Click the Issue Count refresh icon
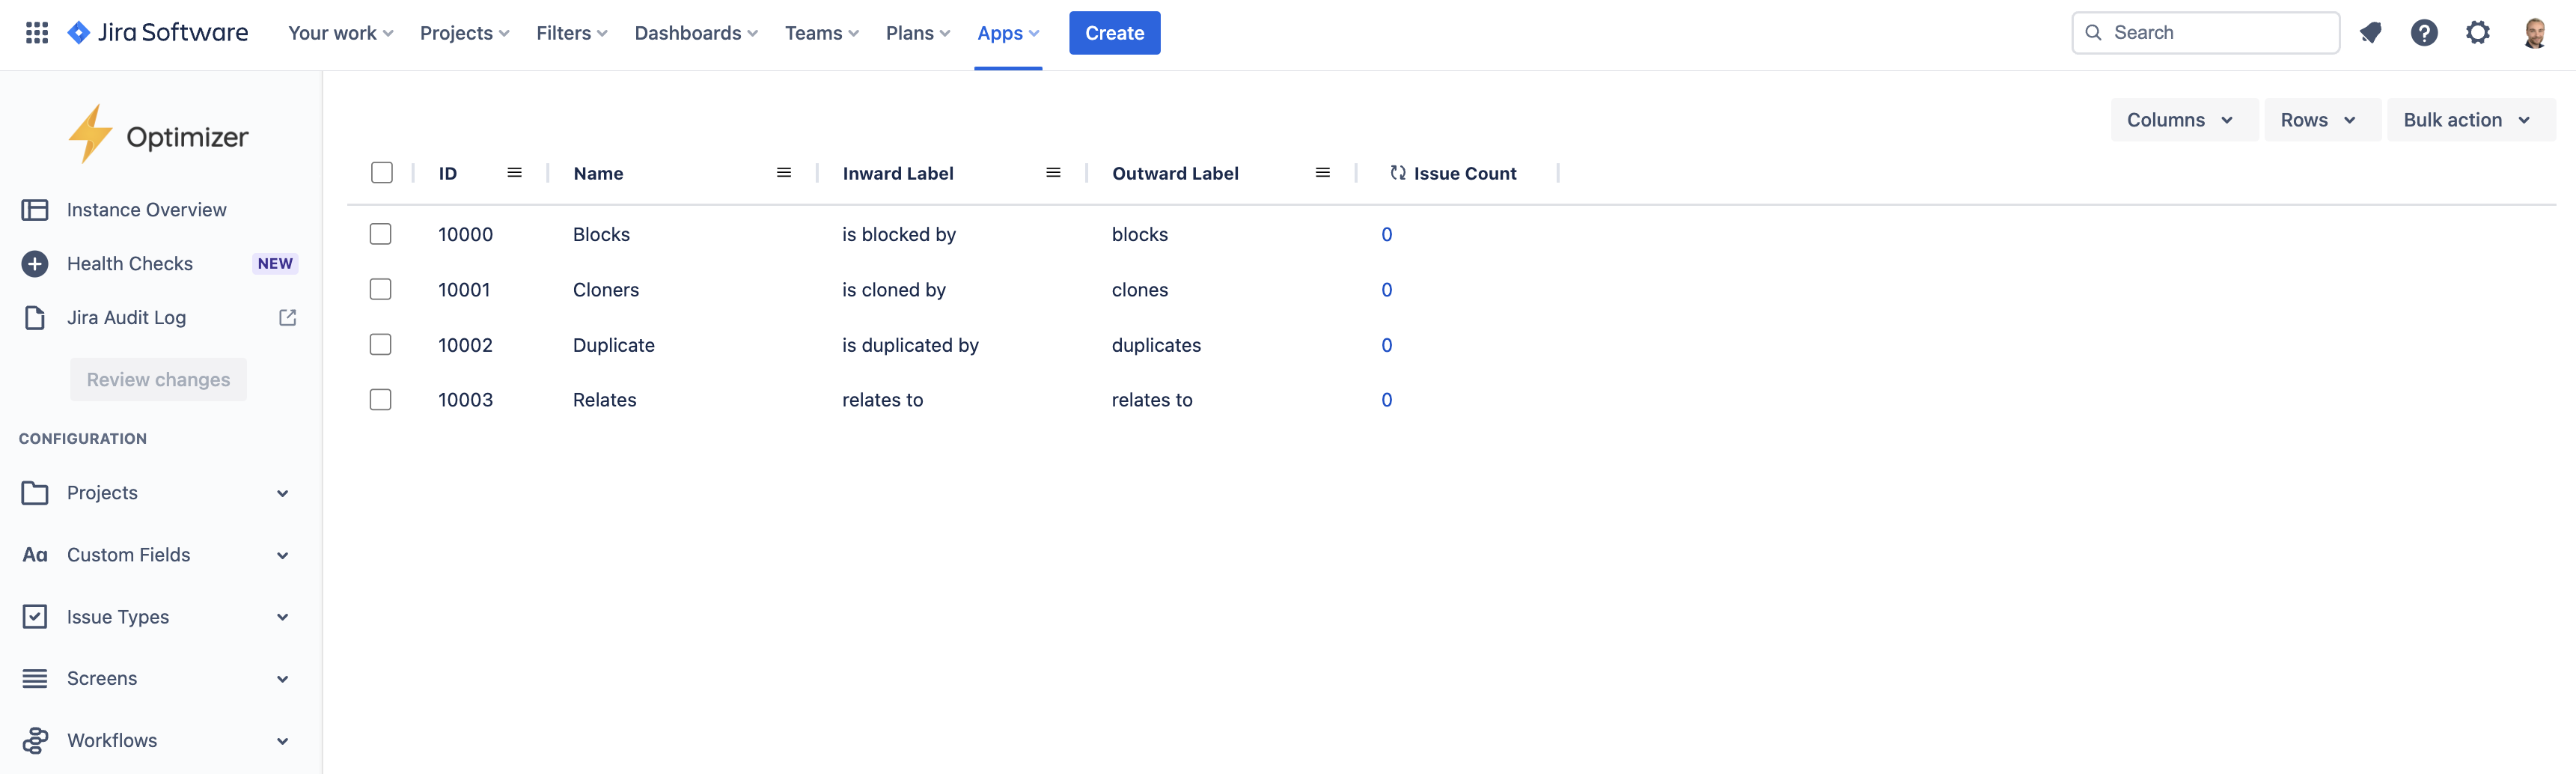Image resolution: width=2576 pixels, height=774 pixels. tap(1397, 173)
